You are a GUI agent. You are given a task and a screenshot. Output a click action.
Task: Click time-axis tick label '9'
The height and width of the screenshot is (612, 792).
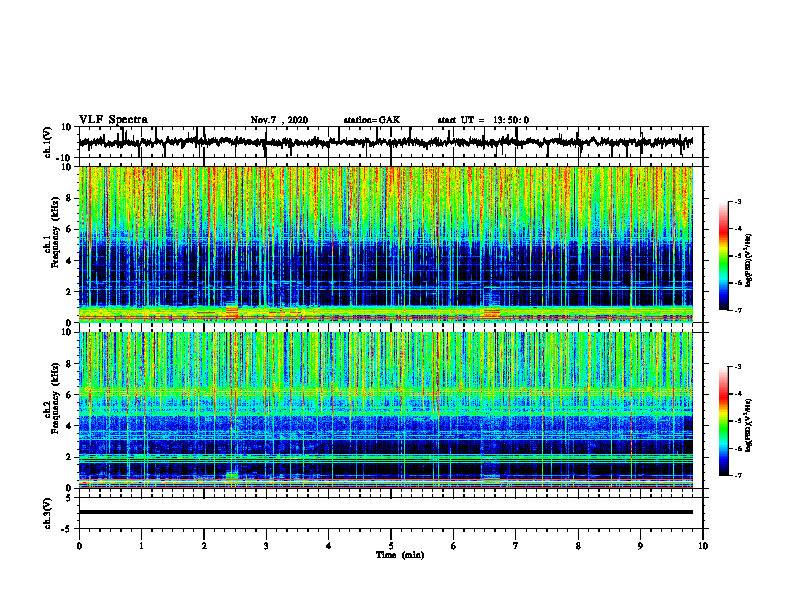coord(640,546)
